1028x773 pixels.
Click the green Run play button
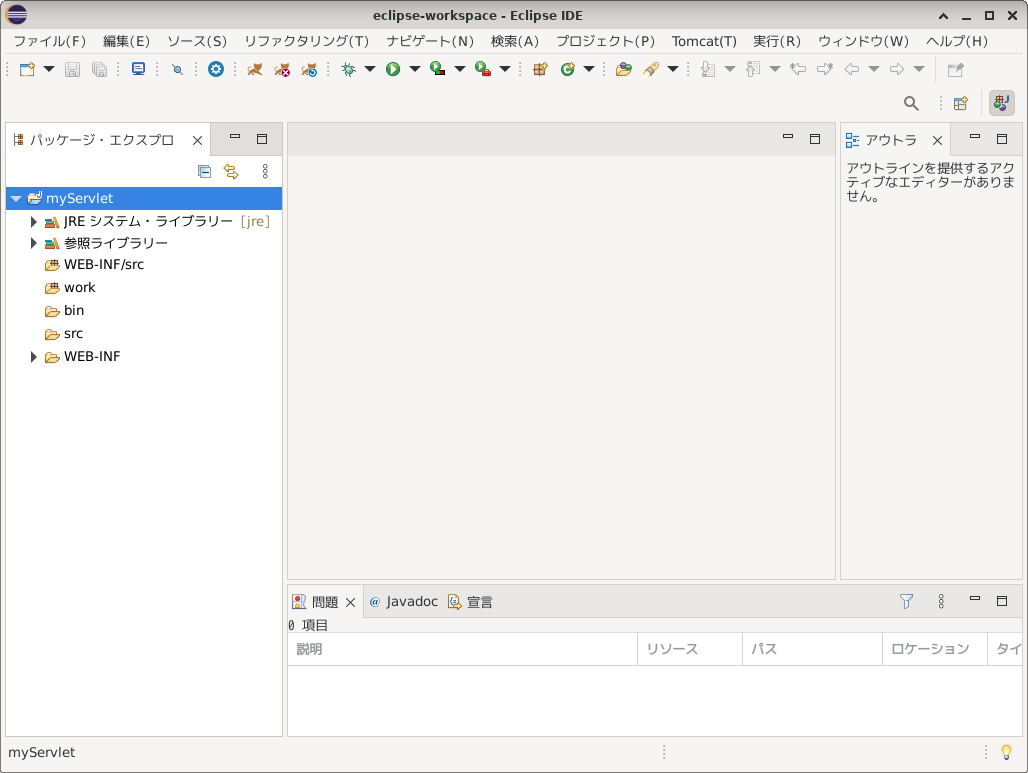click(393, 69)
